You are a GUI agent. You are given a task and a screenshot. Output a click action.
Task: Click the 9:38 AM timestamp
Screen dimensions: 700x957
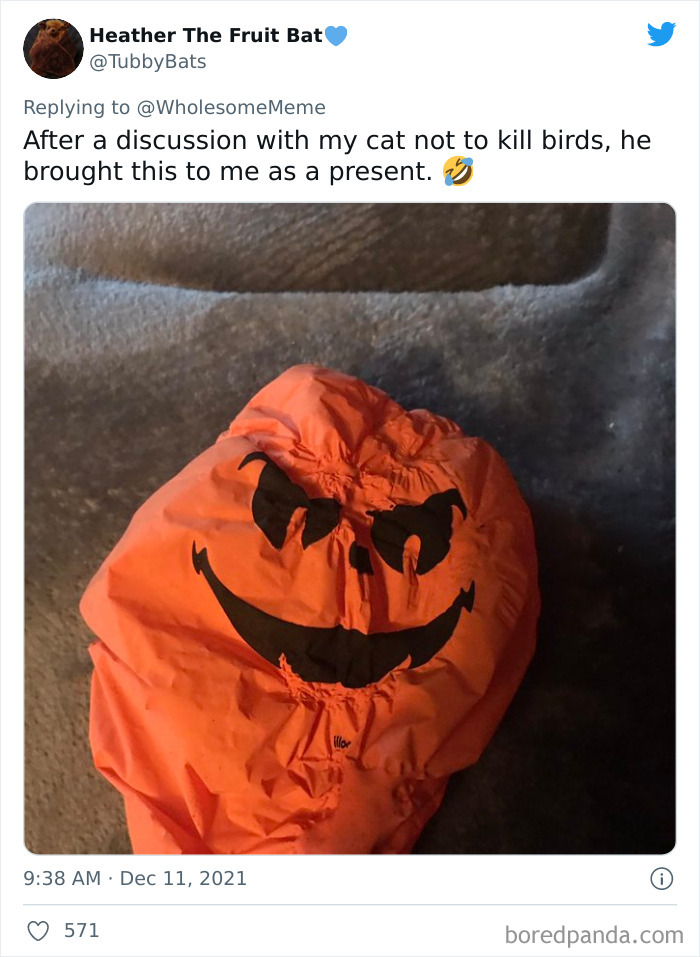[62, 878]
